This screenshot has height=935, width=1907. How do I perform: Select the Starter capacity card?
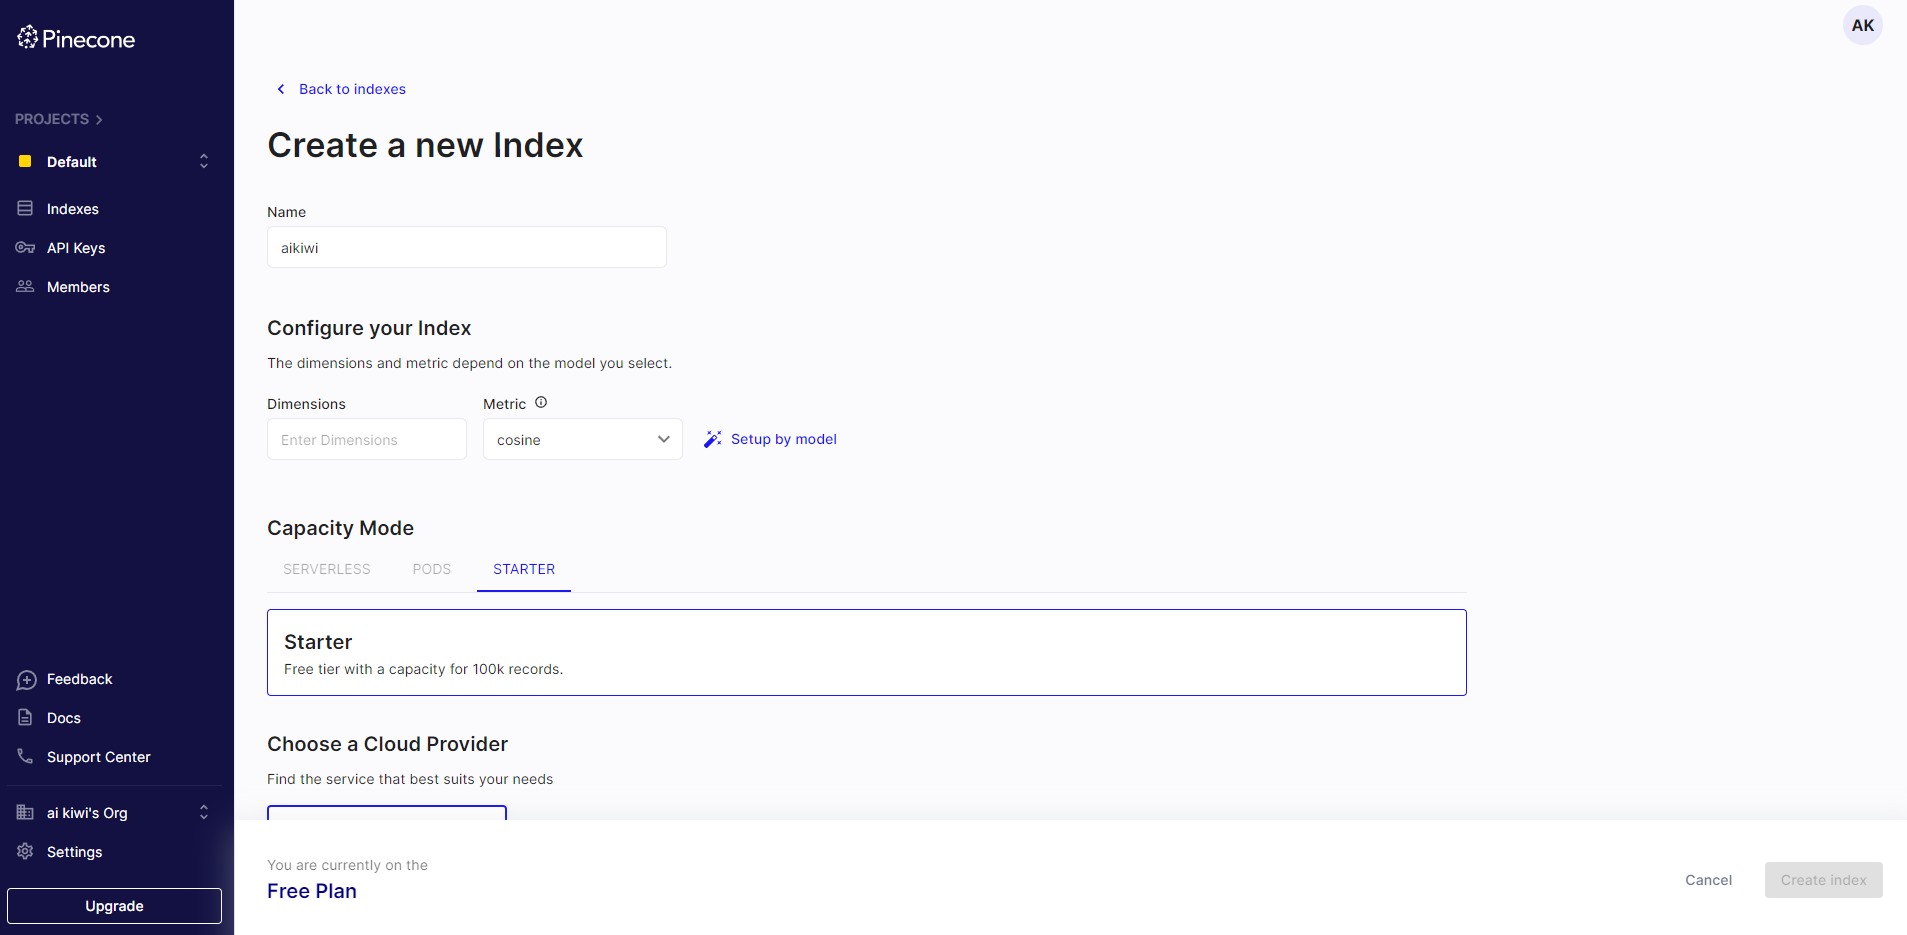(867, 652)
